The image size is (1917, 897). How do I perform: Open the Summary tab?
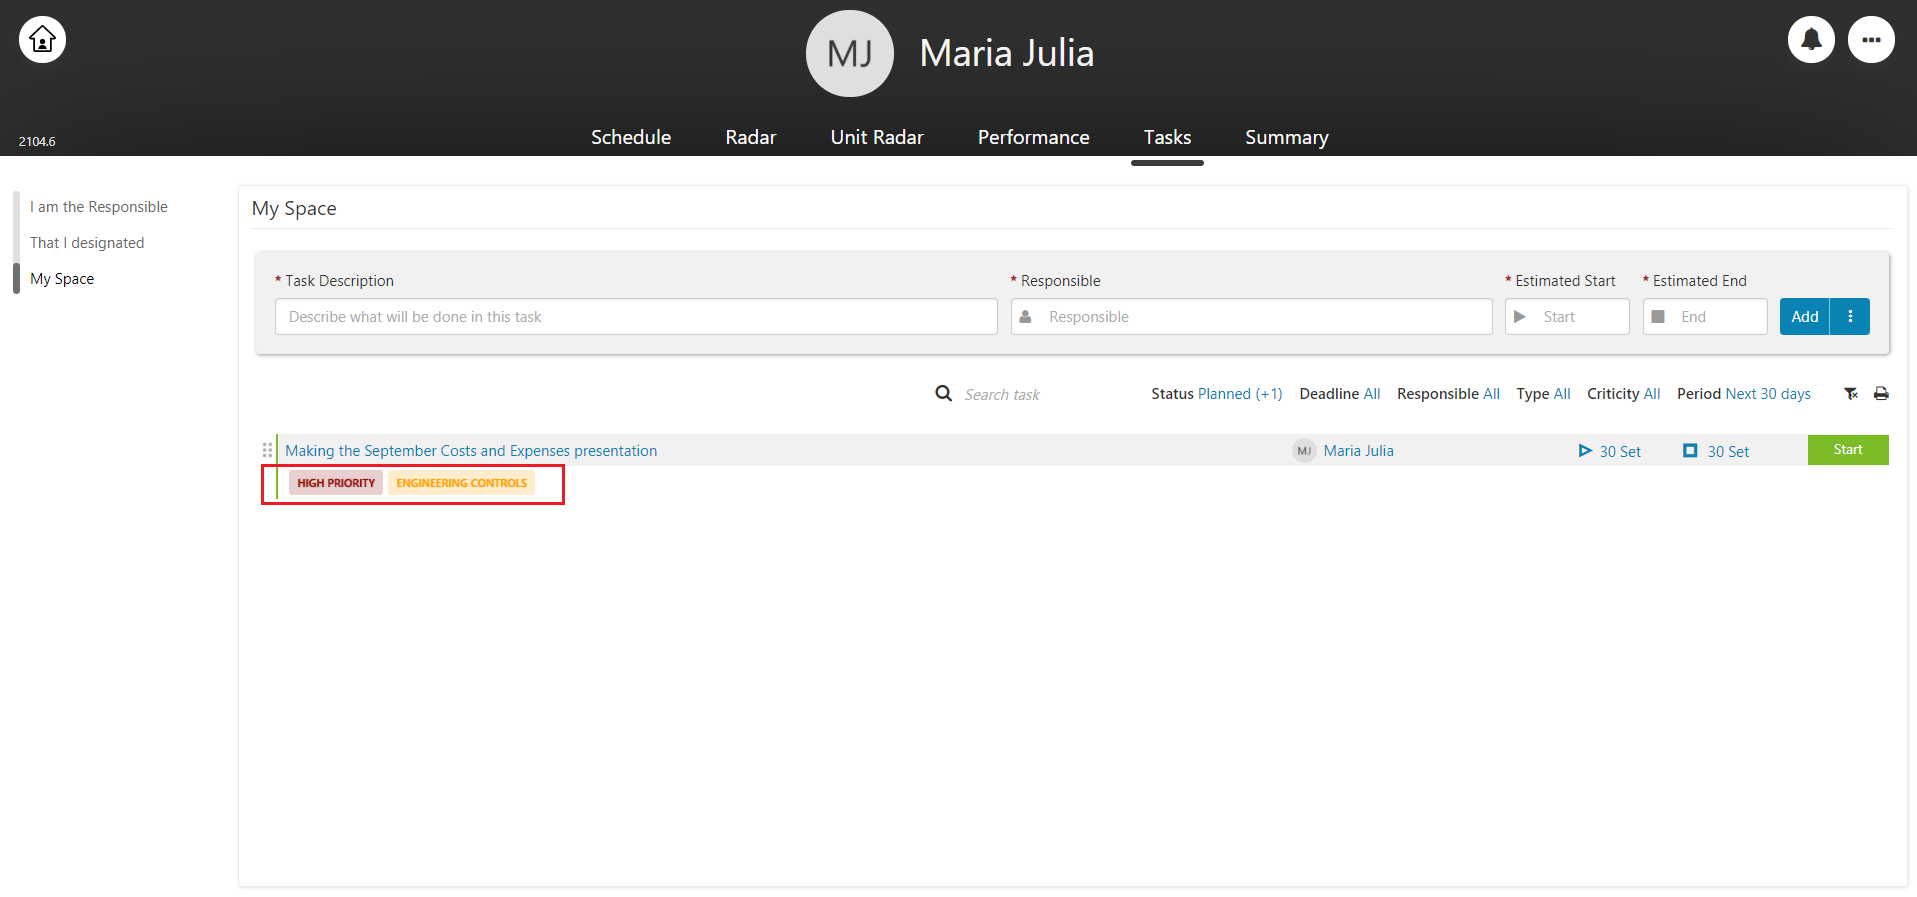click(1286, 137)
